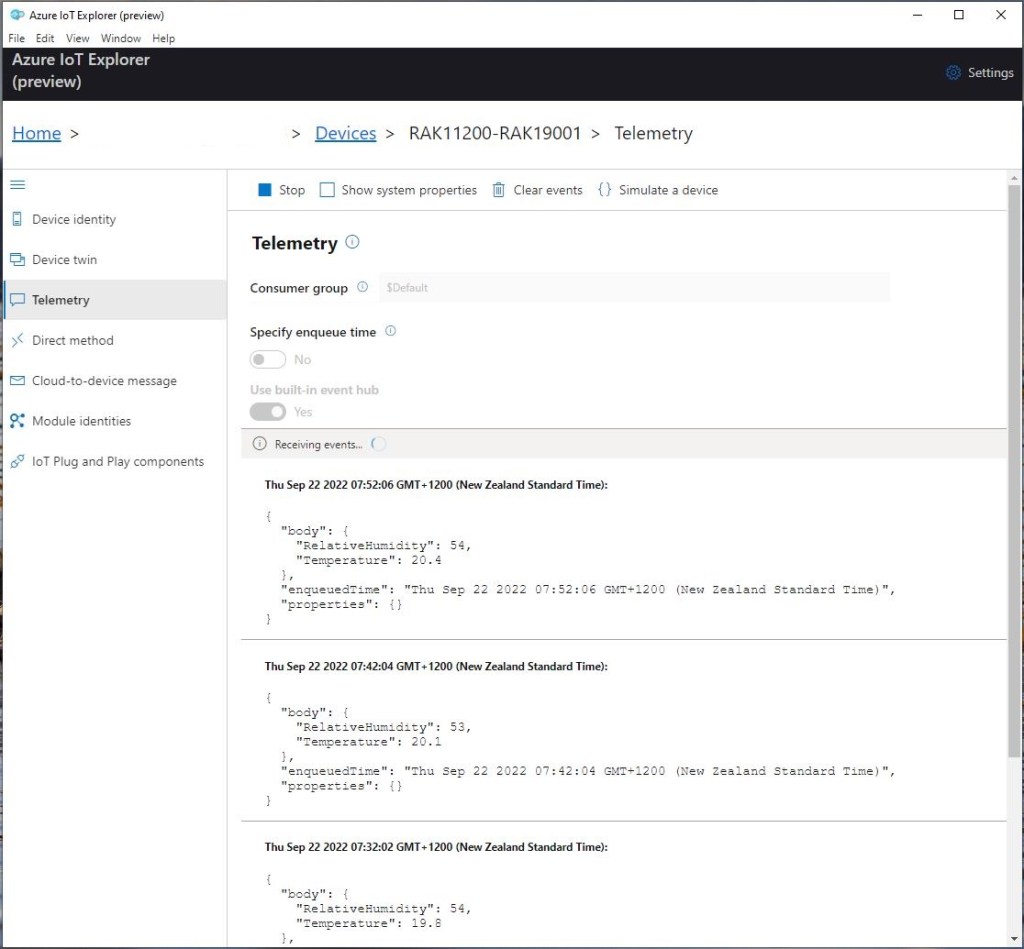Click the Stop telemetry button

(x=281, y=190)
